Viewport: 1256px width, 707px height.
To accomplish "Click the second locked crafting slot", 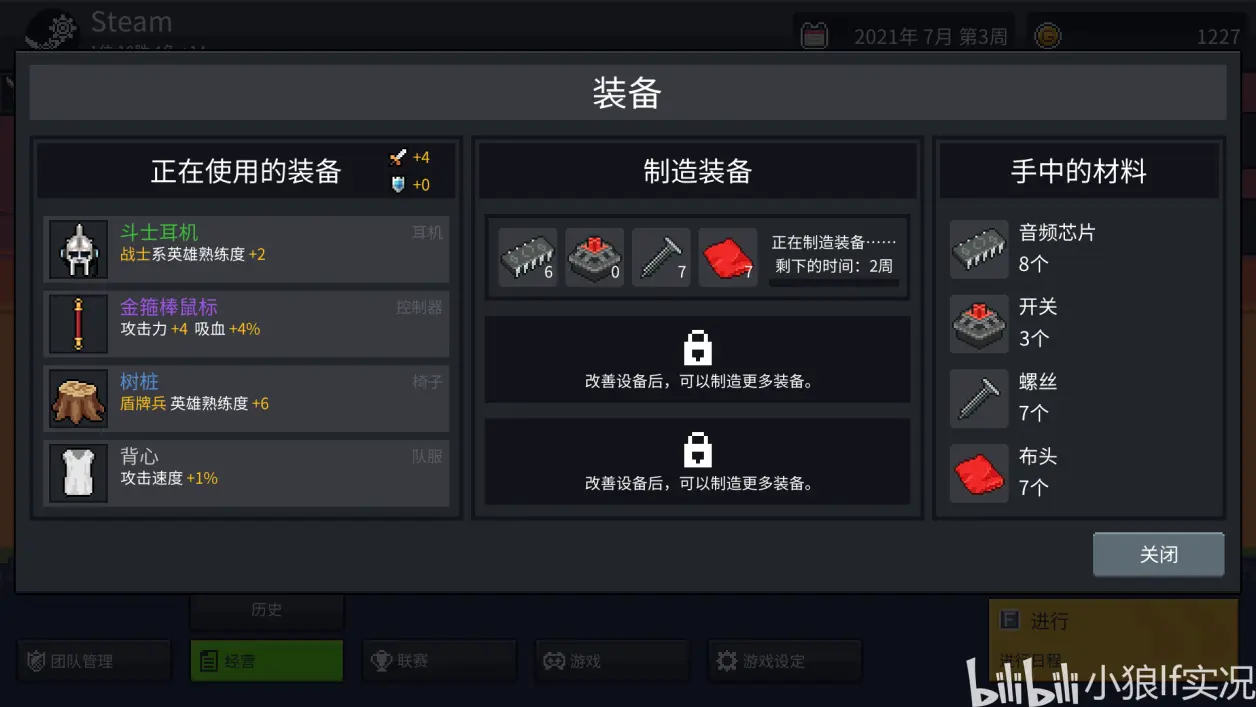I will (x=697, y=461).
